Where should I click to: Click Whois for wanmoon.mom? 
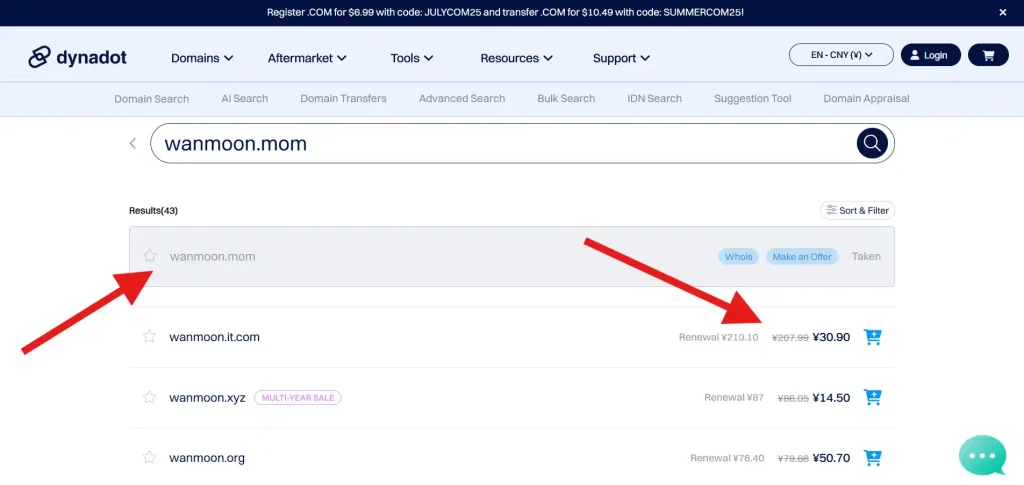pyautogui.click(x=739, y=257)
